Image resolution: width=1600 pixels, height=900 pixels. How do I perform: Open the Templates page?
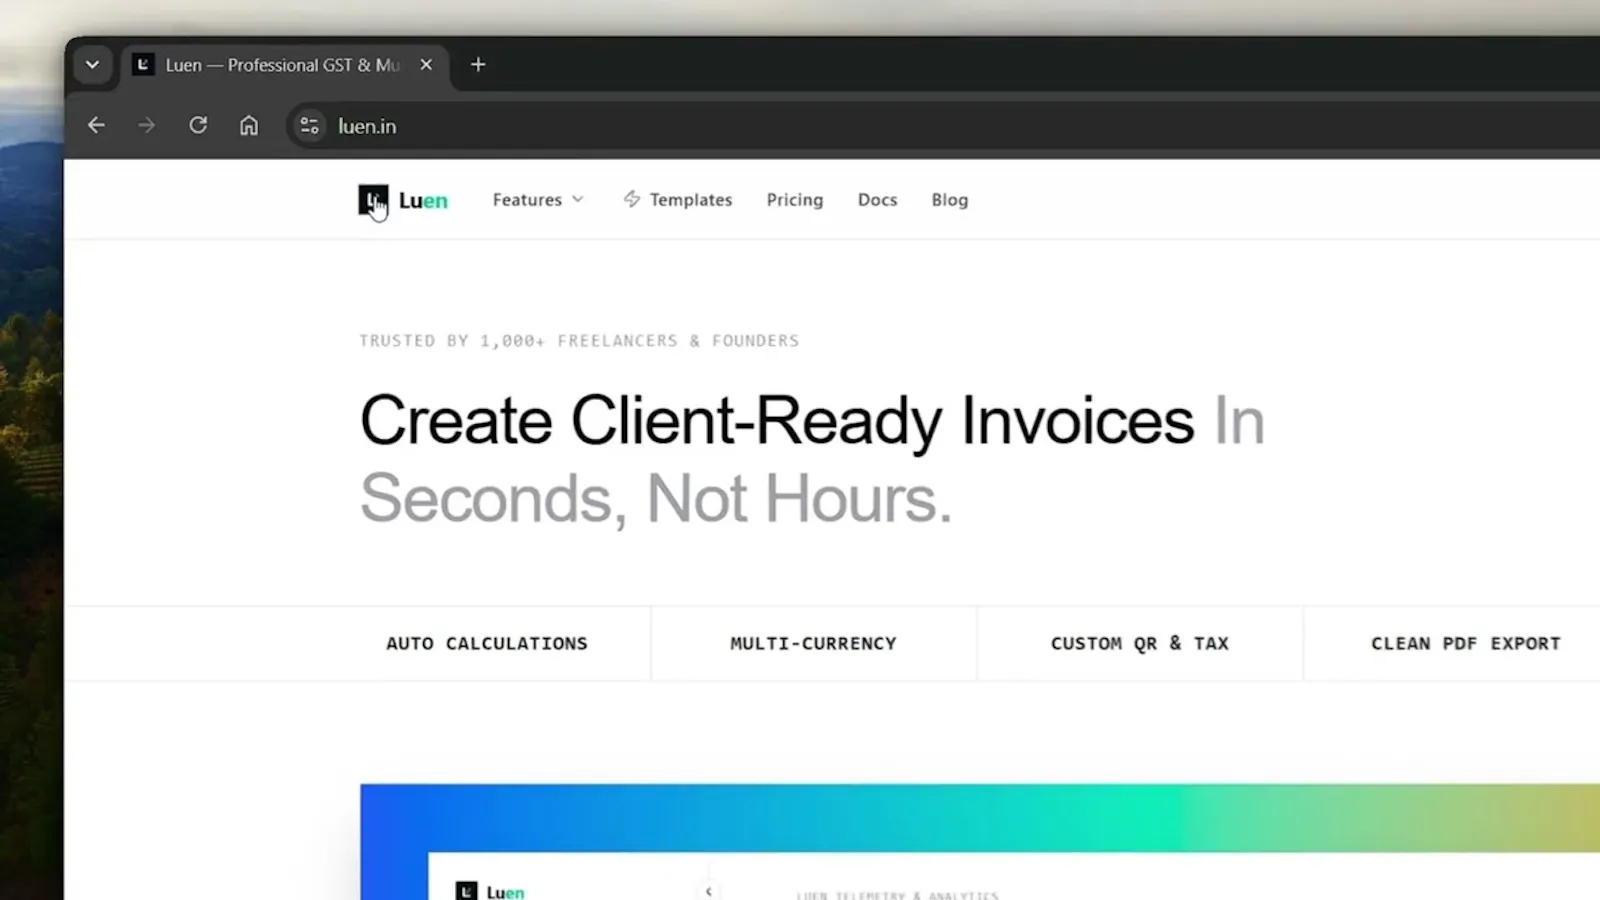click(691, 200)
